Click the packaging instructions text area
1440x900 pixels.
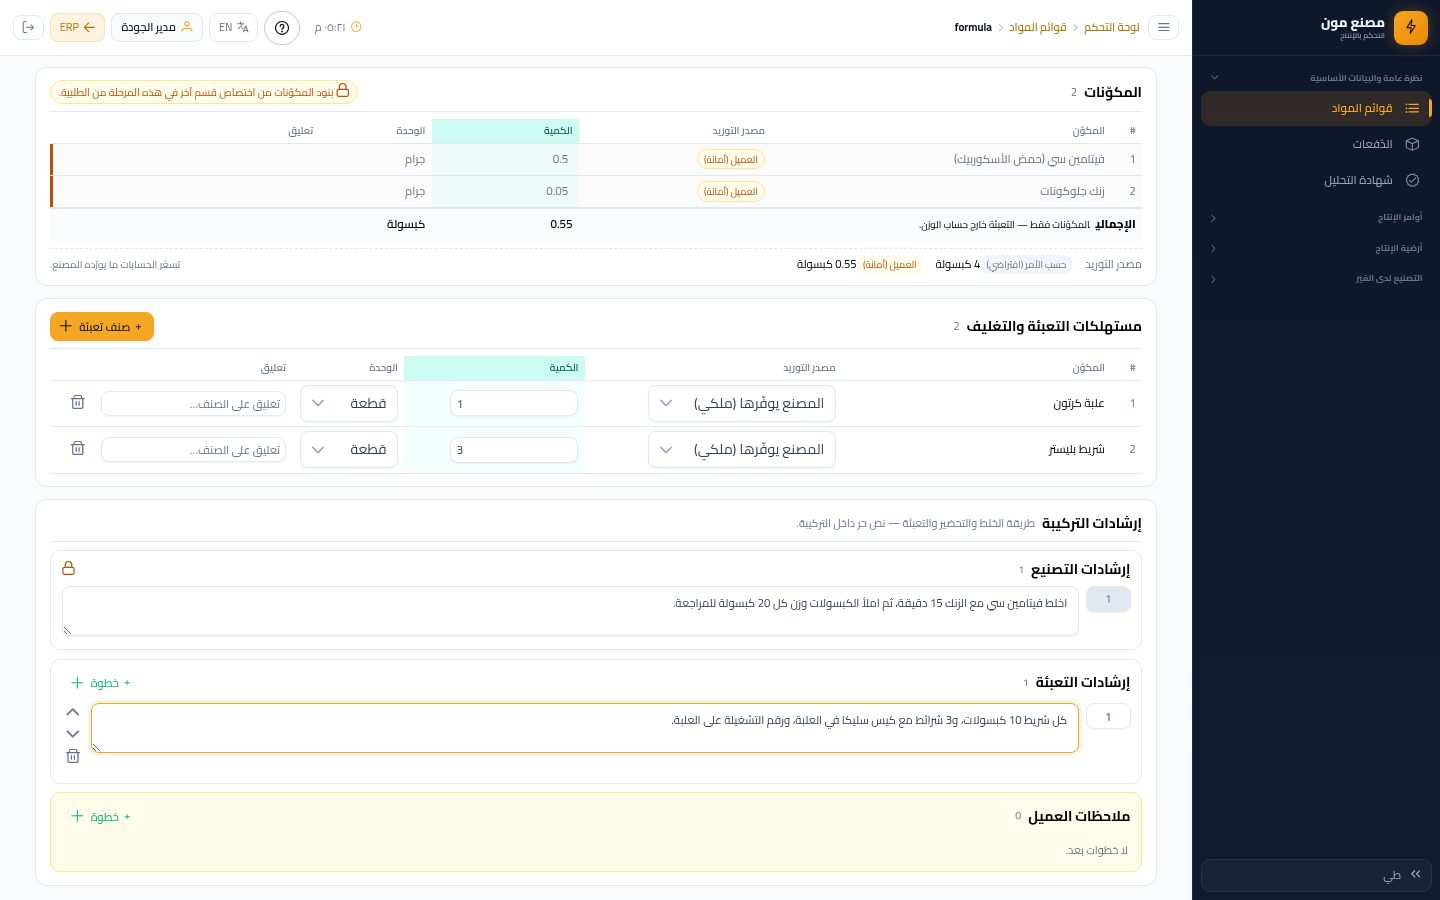585,728
